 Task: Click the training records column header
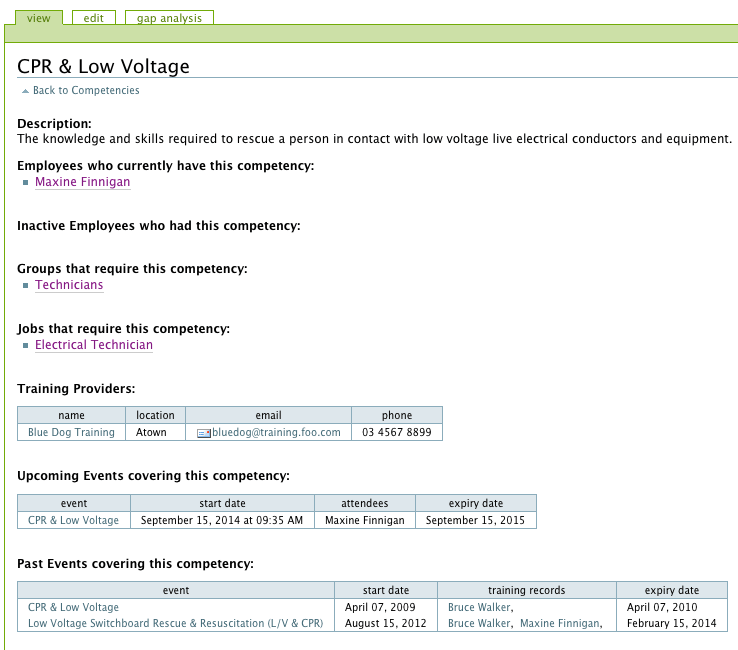pos(527,590)
